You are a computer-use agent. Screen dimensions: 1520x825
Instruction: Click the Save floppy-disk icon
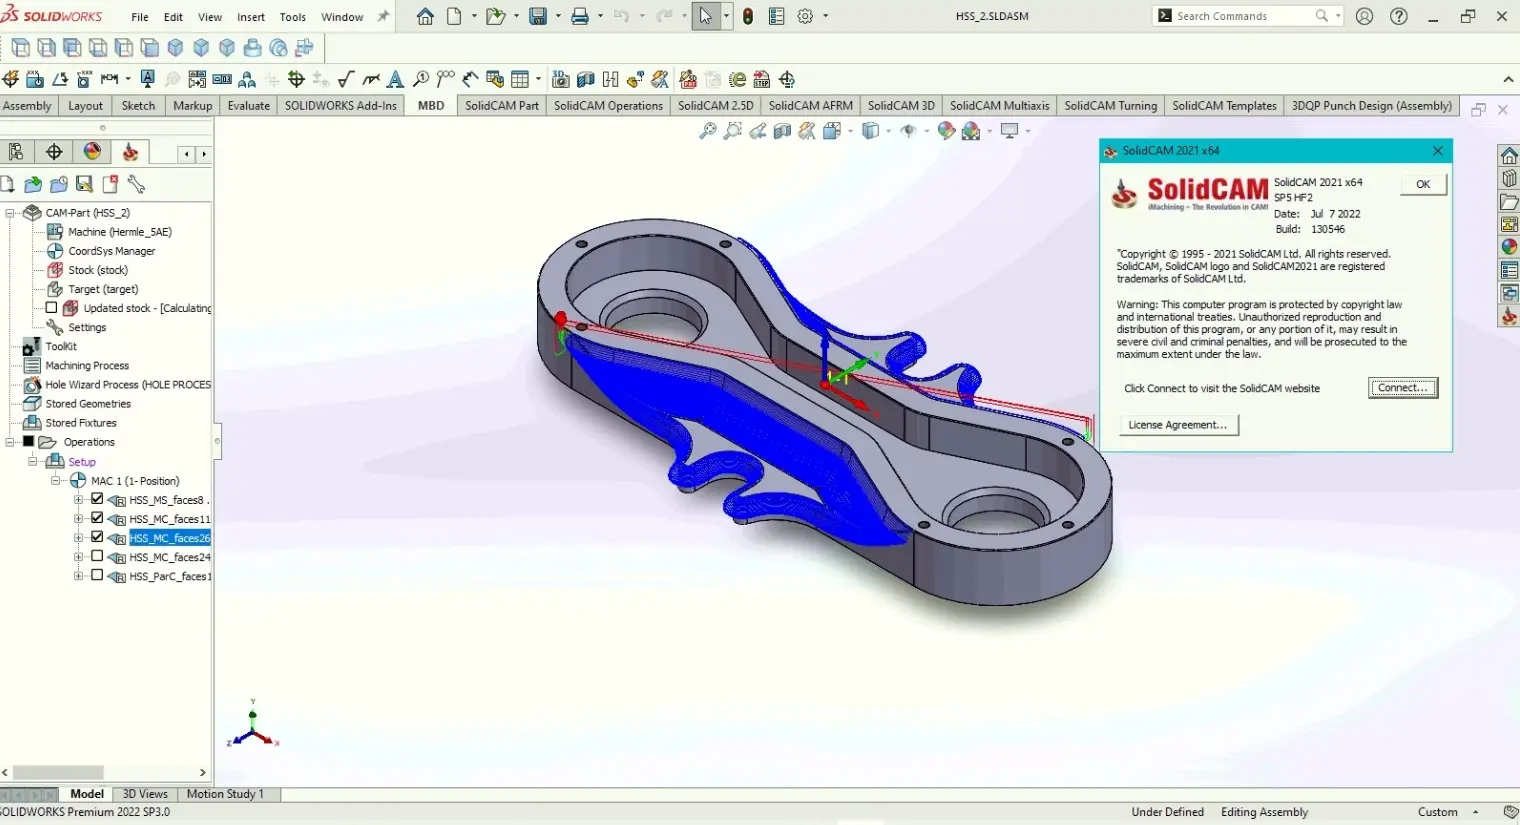(x=538, y=16)
